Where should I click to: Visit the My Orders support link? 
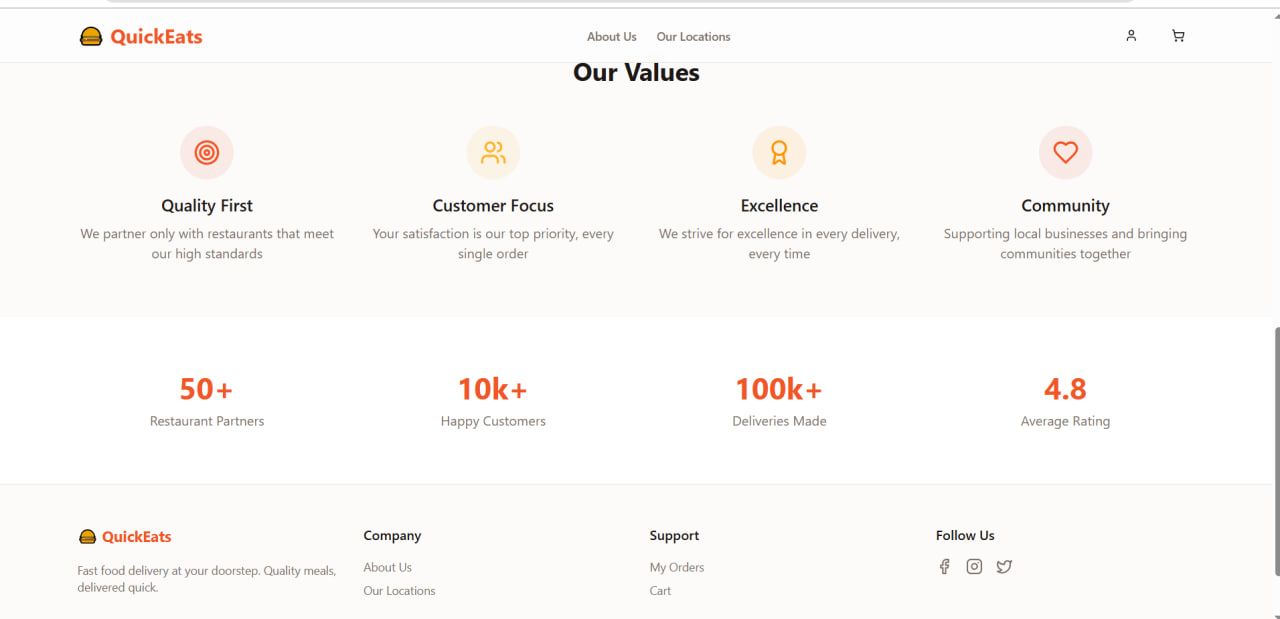pyautogui.click(x=677, y=567)
